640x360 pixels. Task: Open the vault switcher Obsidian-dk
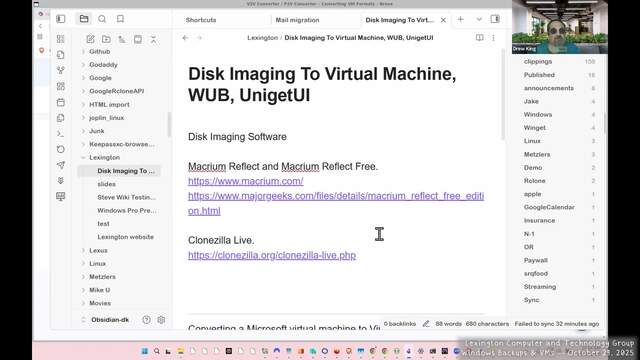pos(110,320)
